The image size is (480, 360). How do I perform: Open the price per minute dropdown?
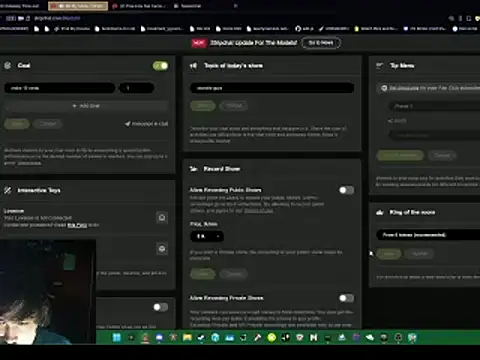[x=207, y=236]
